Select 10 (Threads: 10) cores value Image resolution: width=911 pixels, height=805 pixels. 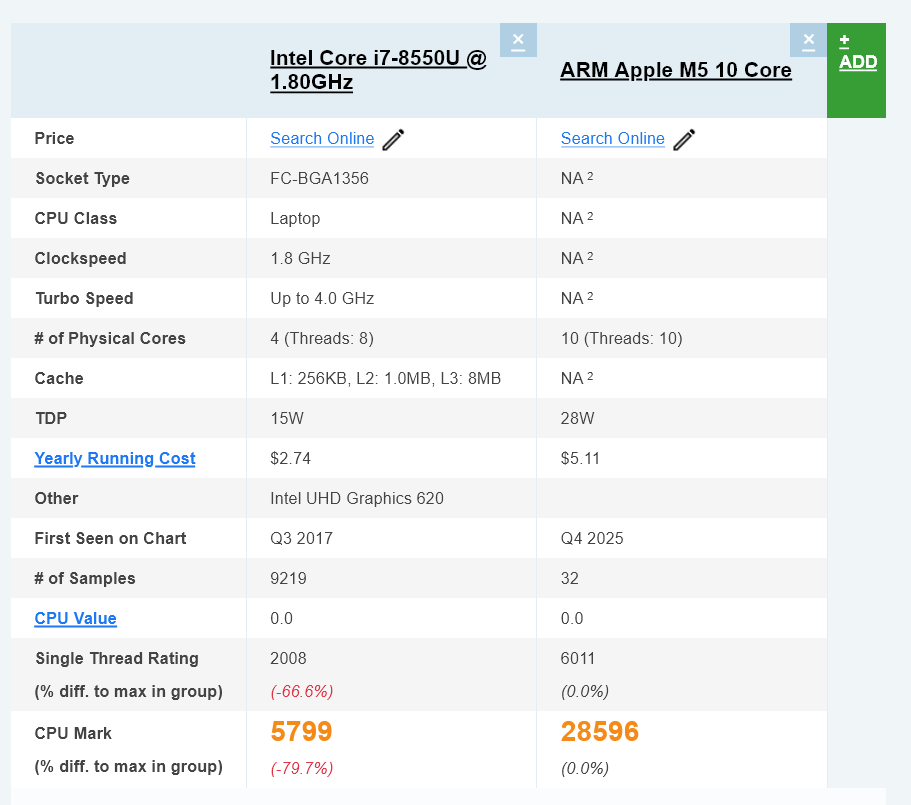[x=621, y=339]
